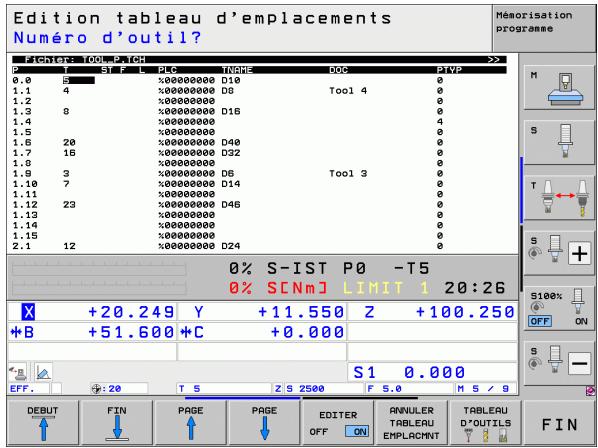598x448 pixels.
Task: Toggle the S100% spindle override OFF/ON softkey
Action: pyautogui.click(x=559, y=308)
